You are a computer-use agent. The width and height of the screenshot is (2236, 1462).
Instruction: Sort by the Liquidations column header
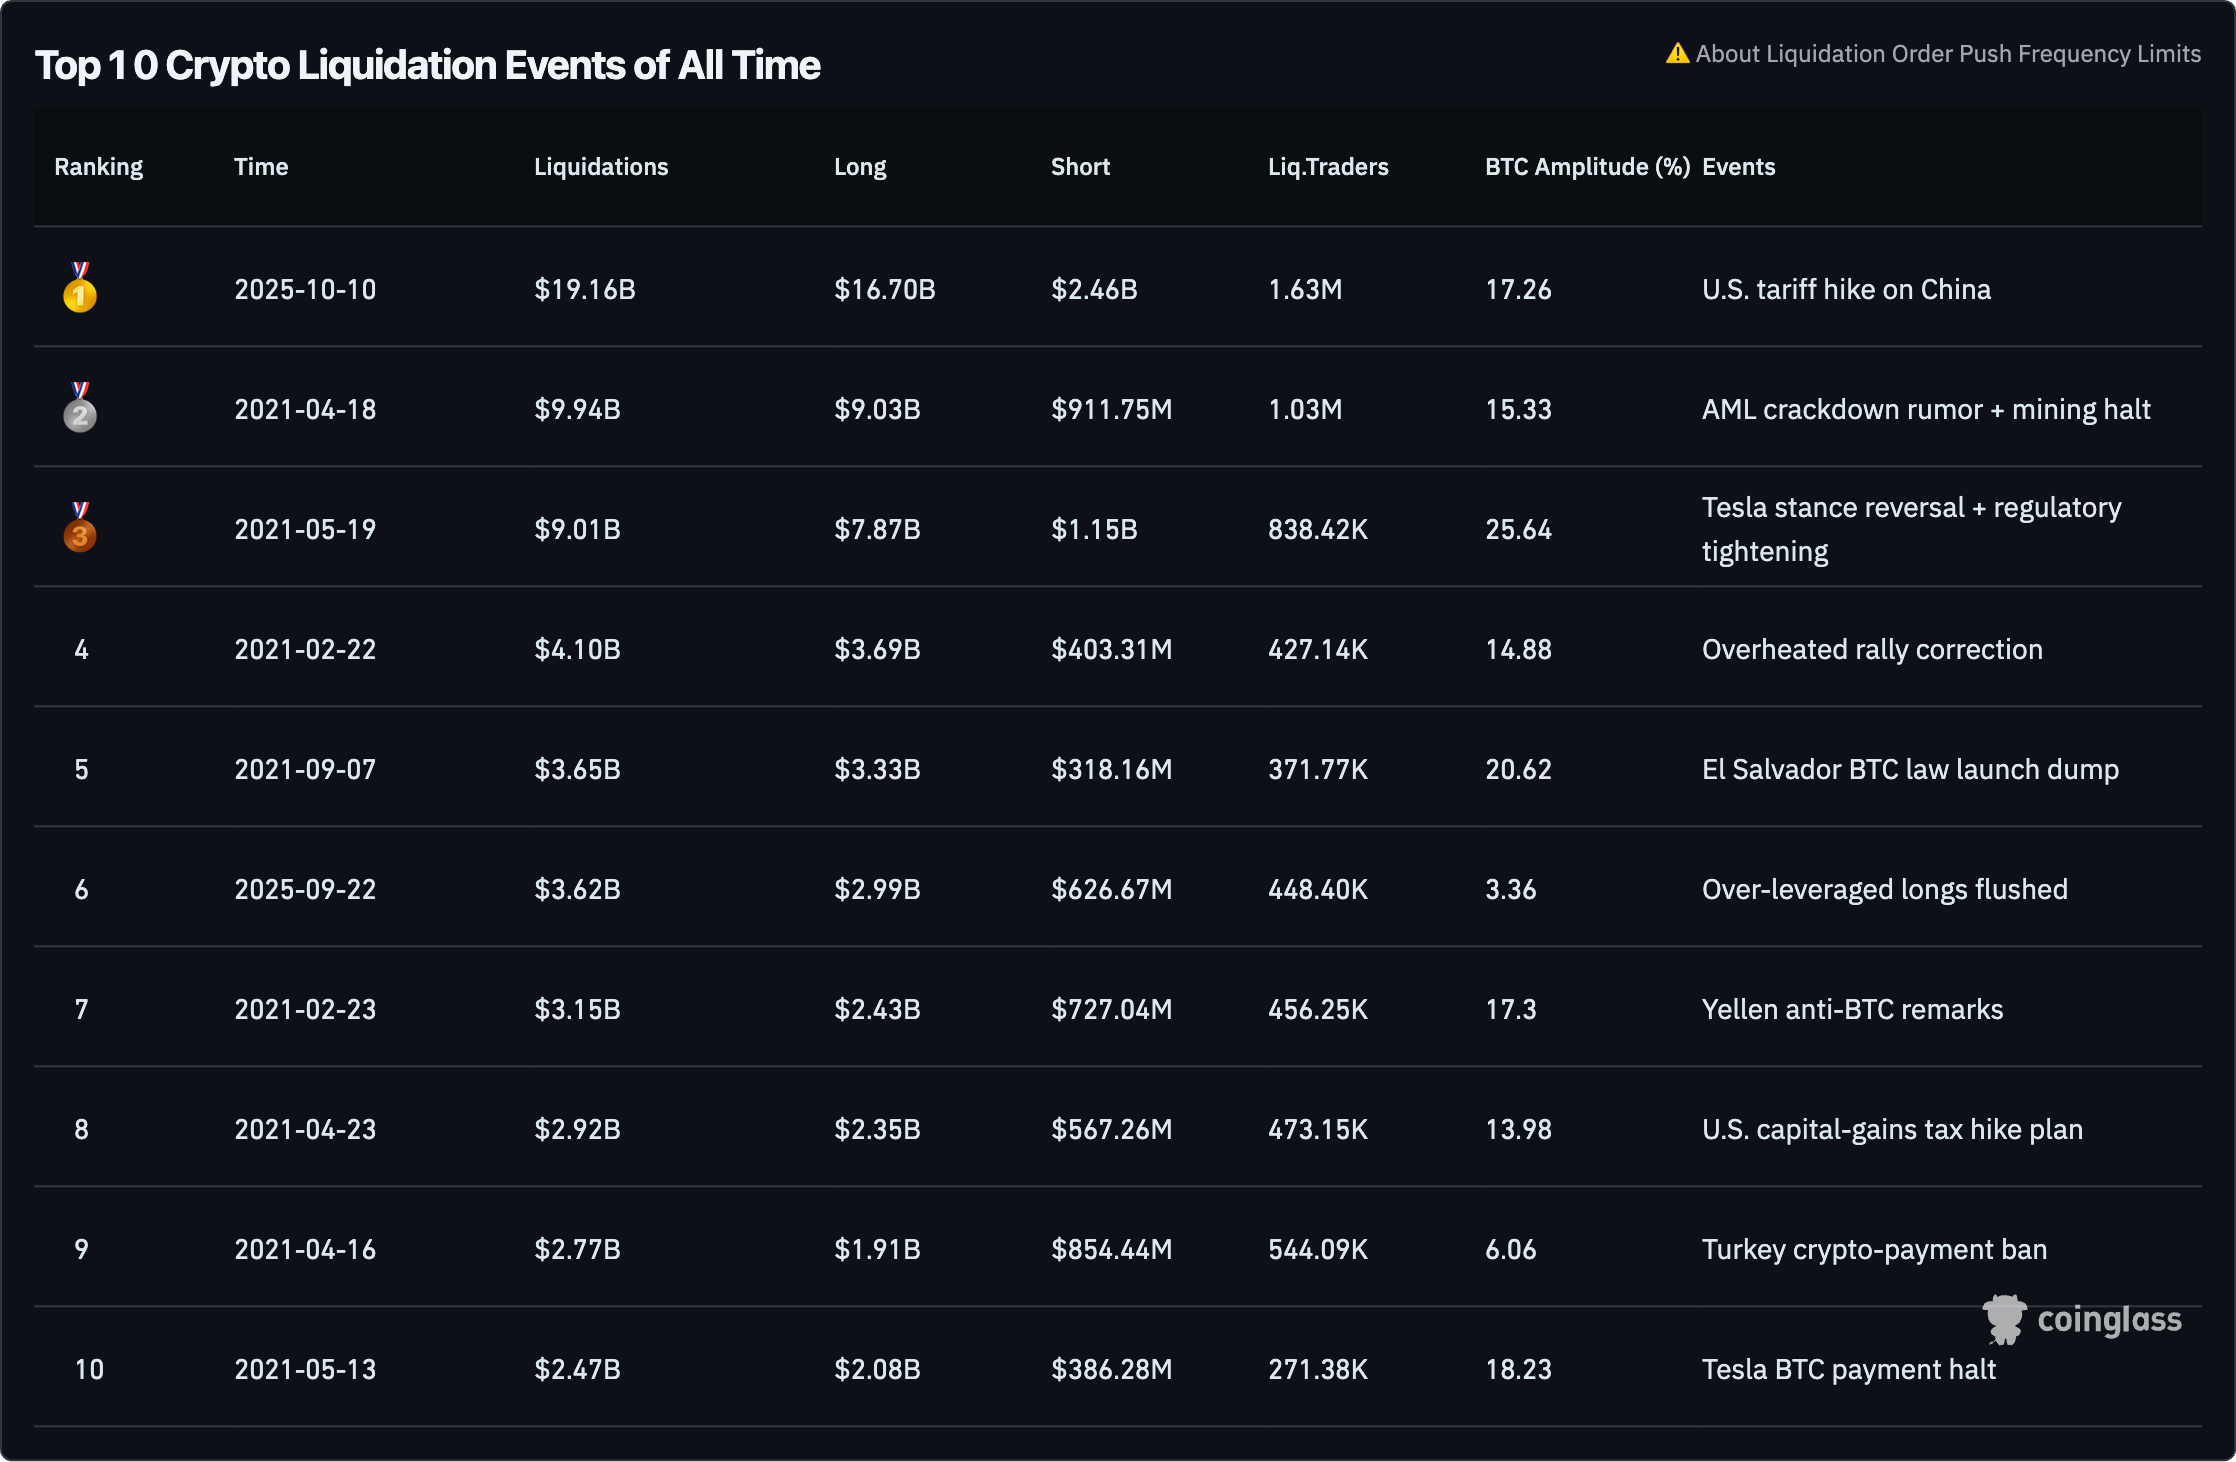pyautogui.click(x=601, y=167)
